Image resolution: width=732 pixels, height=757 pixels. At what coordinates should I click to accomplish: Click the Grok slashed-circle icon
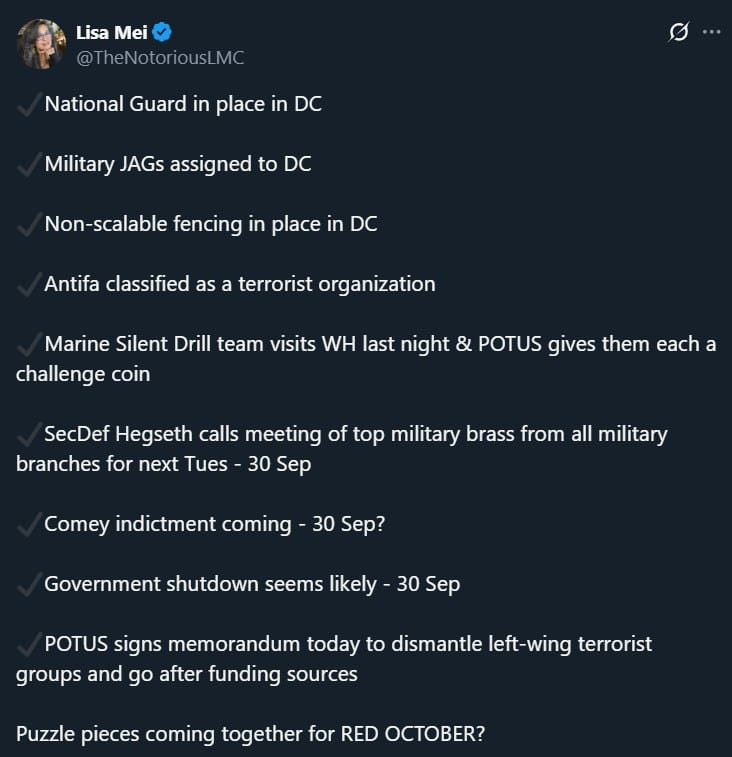[678, 33]
